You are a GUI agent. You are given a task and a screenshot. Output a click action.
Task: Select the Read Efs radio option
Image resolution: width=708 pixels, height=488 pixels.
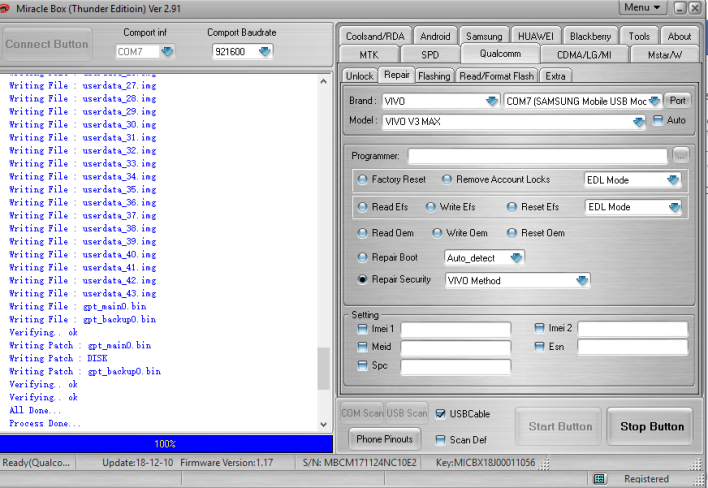(362, 207)
